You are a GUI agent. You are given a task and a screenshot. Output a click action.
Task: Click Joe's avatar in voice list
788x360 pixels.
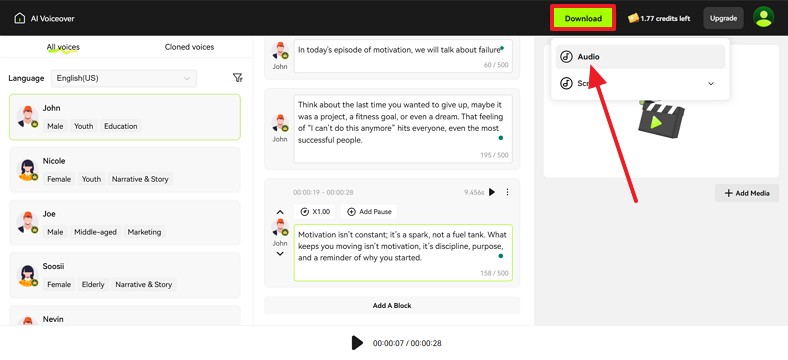(28, 222)
